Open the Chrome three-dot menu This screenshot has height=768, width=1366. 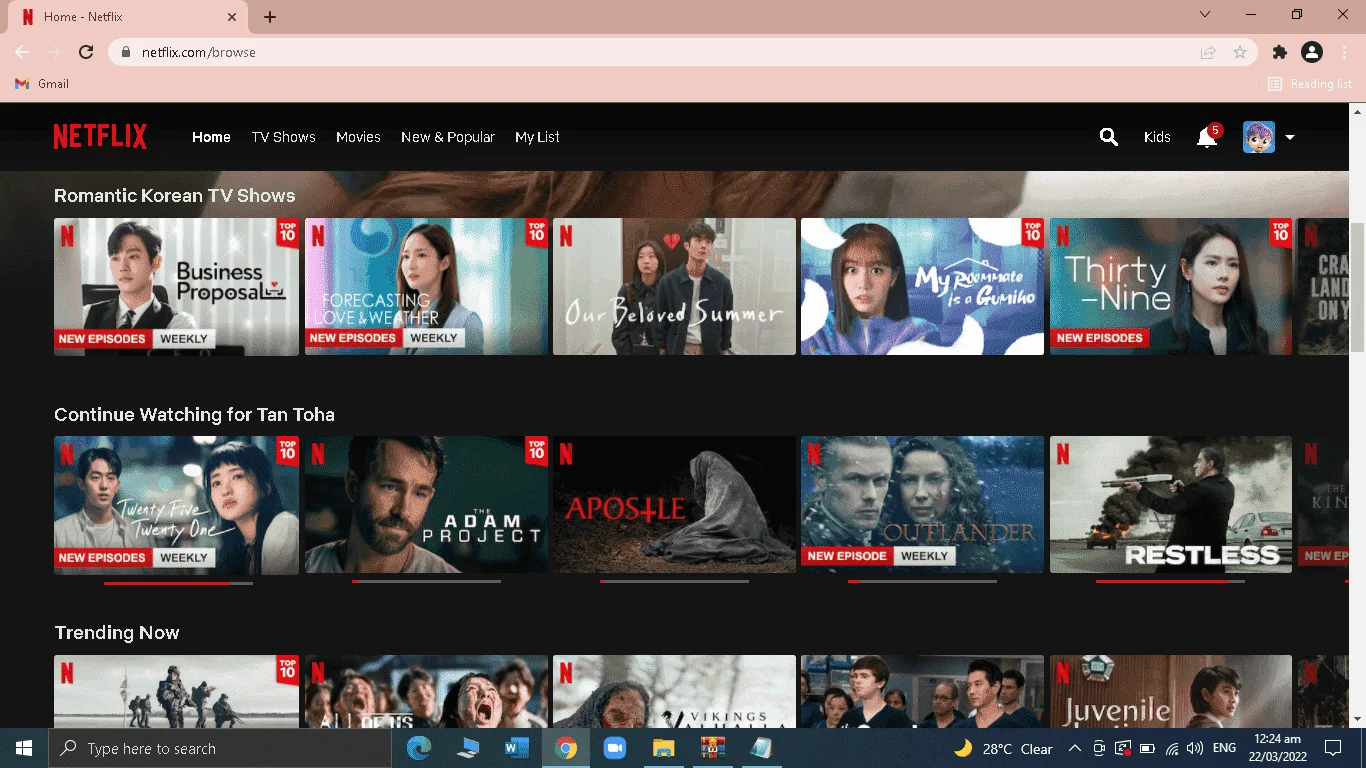point(1344,52)
